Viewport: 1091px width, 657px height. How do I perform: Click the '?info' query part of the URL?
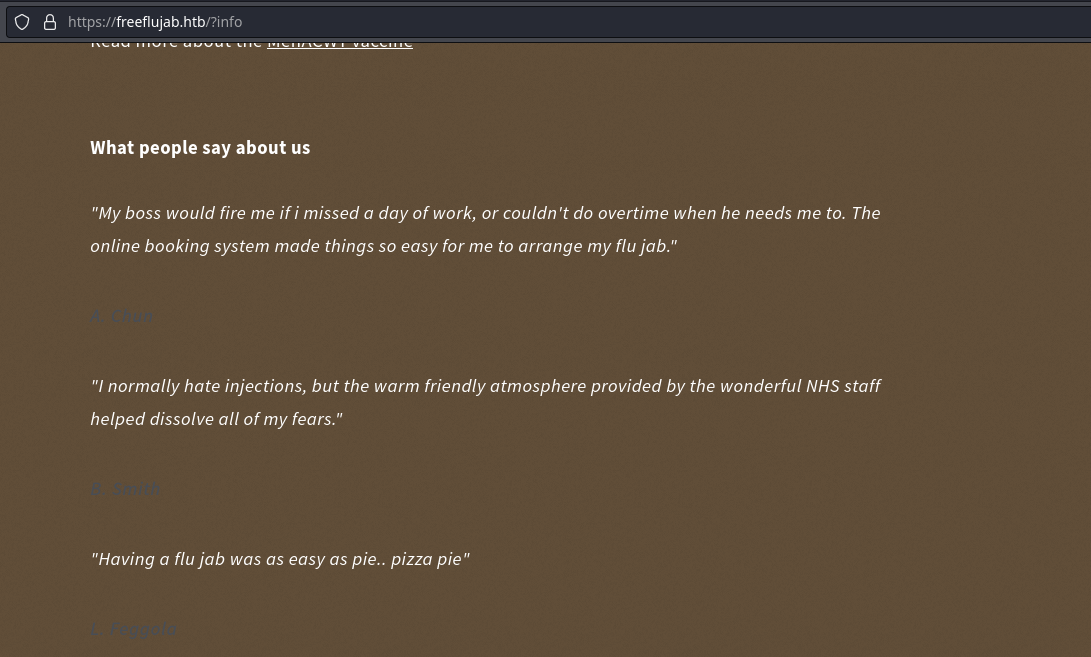[x=226, y=22]
